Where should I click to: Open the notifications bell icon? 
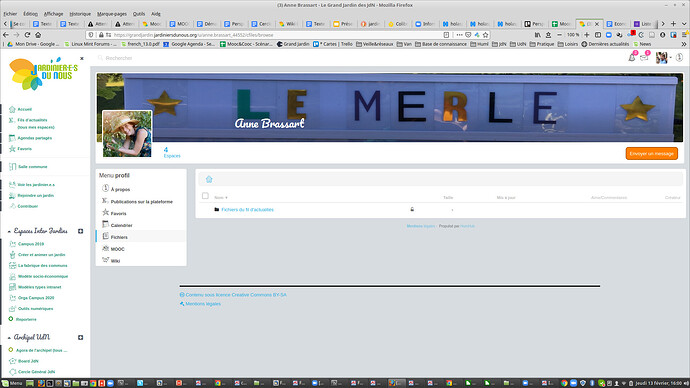[x=631, y=58]
